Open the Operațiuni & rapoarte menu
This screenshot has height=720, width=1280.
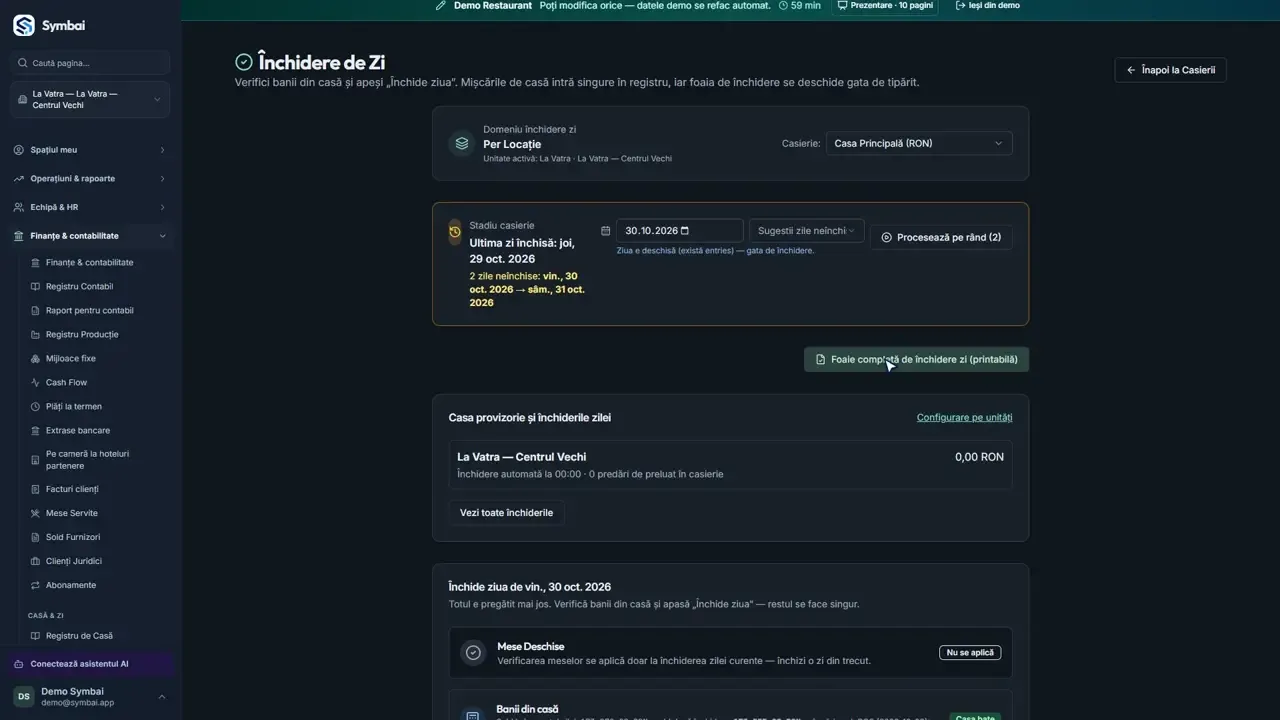pos(90,179)
